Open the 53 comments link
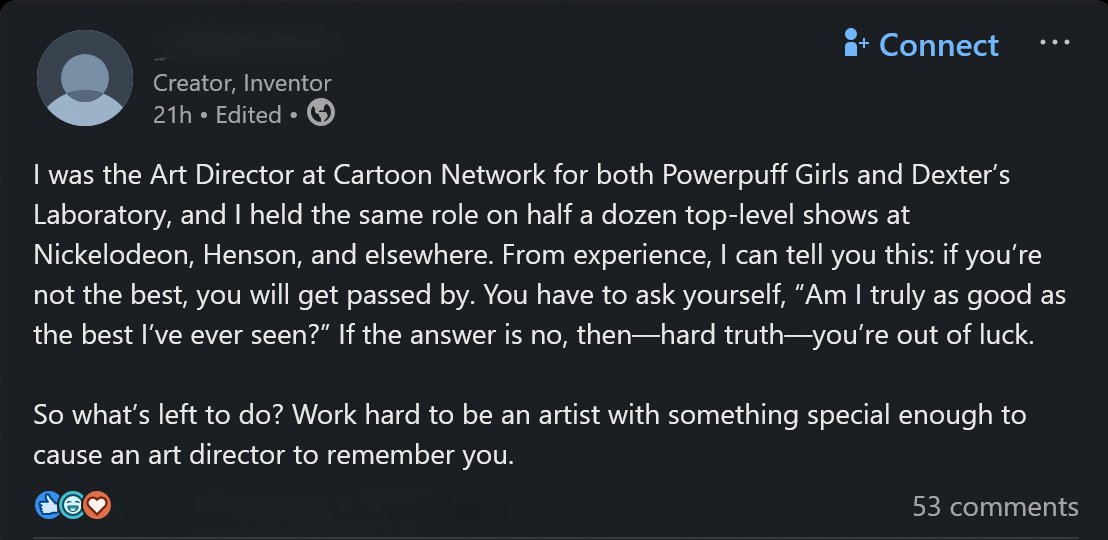This screenshot has width=1108, height=540. click(x=994, y=506)
